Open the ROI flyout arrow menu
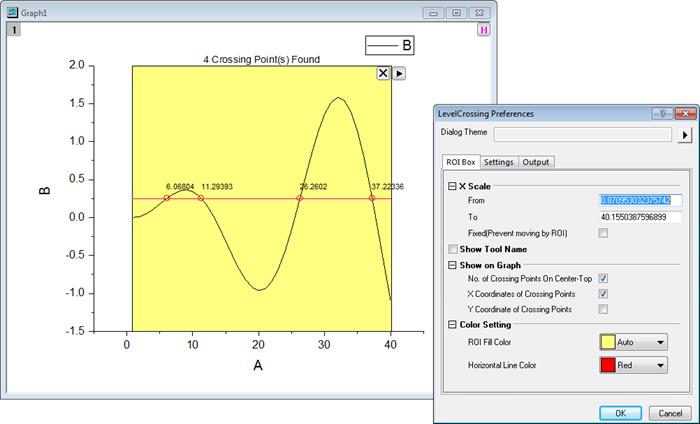Viewport: 700px width, 424px height. 399,73
